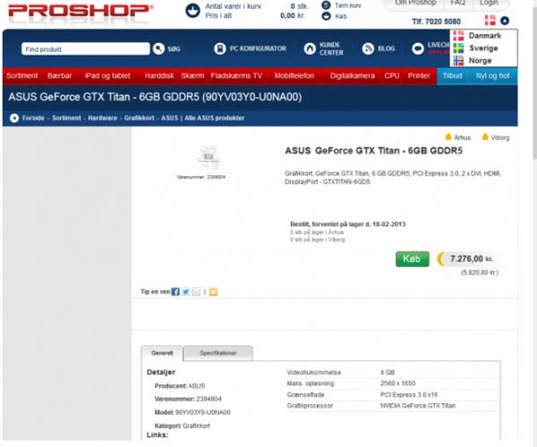Open the Blog RSS icon
The height and width of the screenshot is (447, 537).
pos(368,49)
